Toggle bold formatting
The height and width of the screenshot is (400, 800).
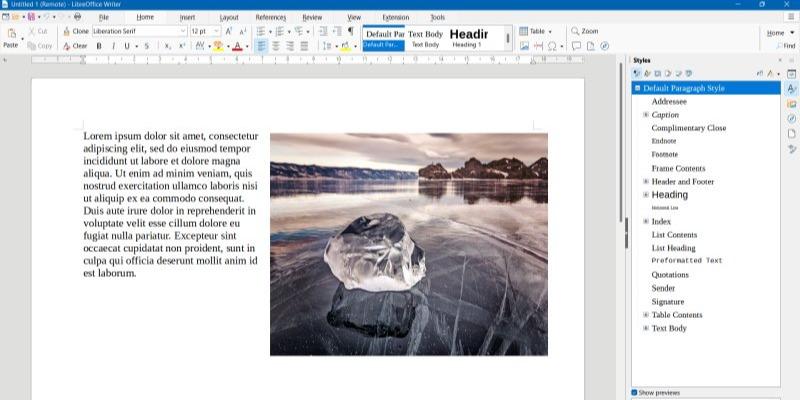(x=99, y=46)
